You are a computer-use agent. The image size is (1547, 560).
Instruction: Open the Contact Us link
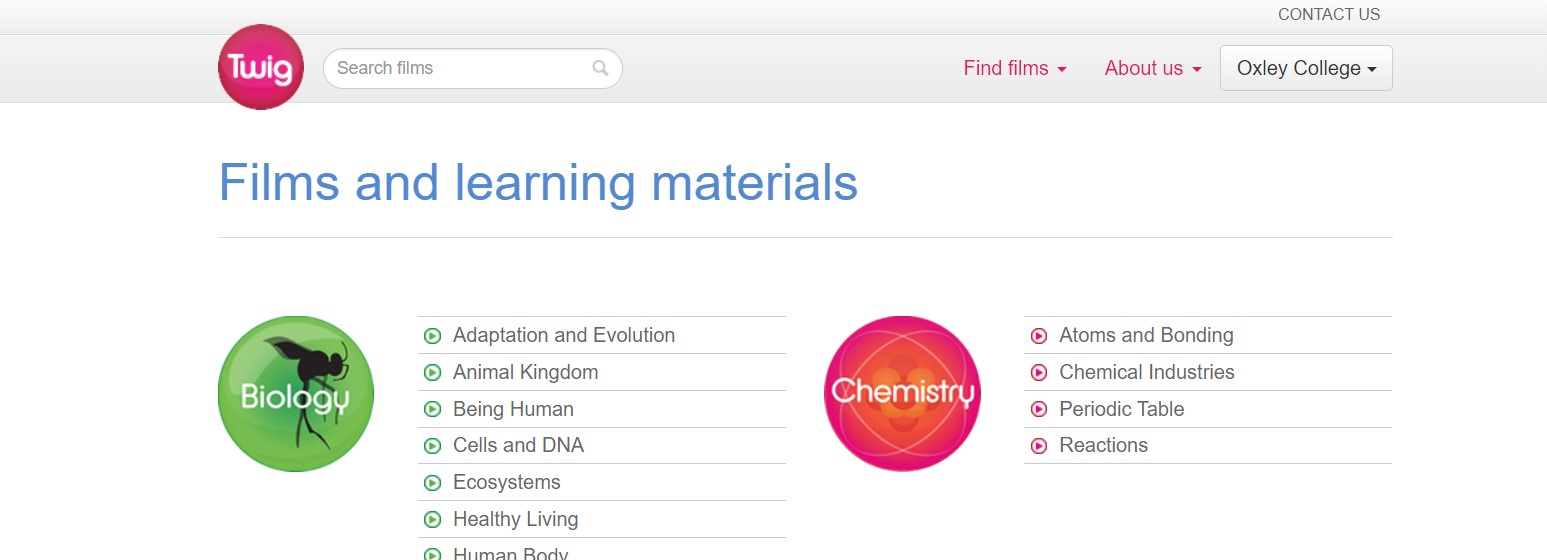coord(1328,14)
